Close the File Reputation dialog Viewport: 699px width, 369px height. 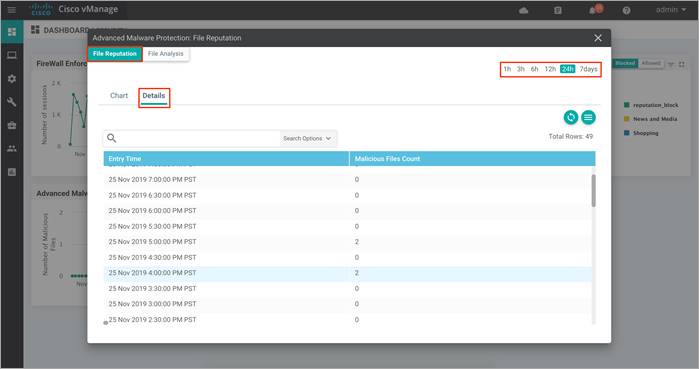(x=598, y=38)
